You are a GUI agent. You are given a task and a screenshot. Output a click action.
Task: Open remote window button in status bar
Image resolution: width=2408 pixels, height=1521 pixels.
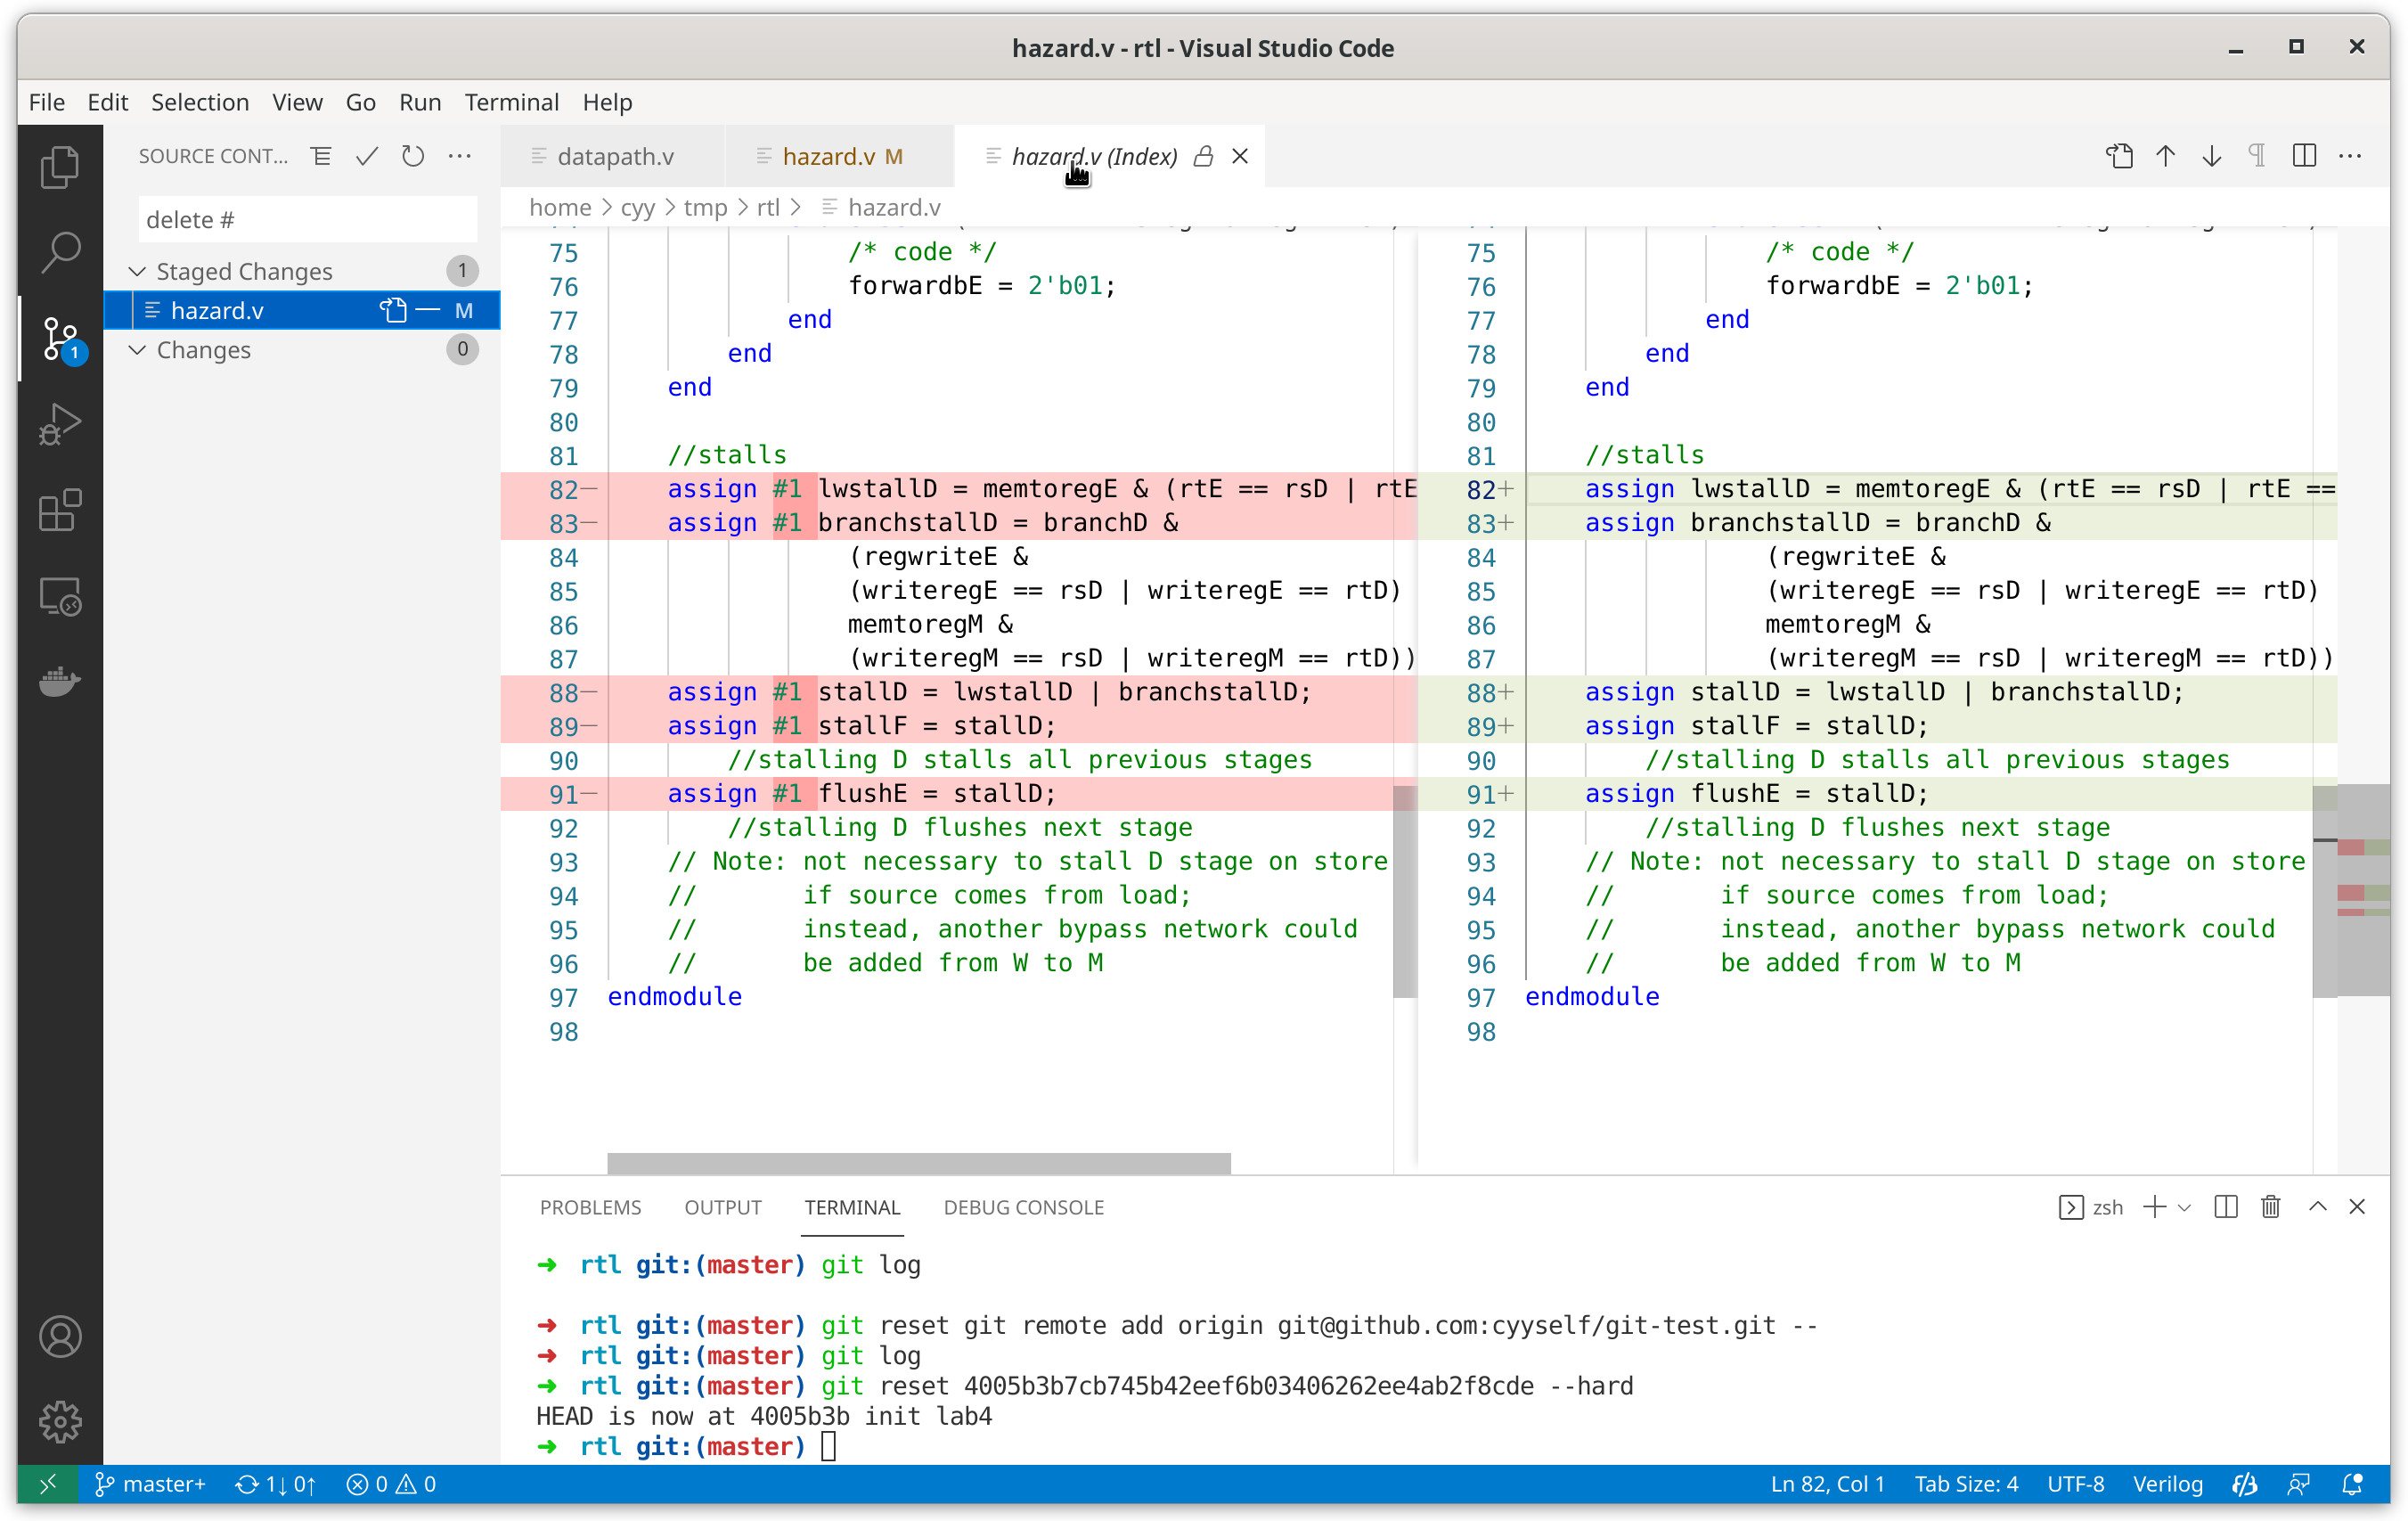click(x=47, y=1483)
